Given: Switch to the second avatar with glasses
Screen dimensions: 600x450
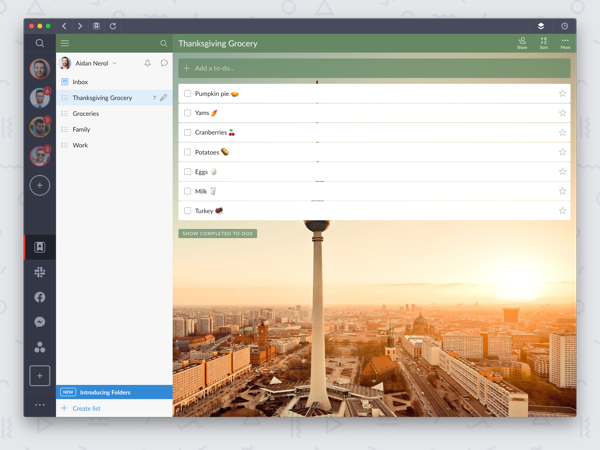Looking at the screenshot, I should coord(40,98).
